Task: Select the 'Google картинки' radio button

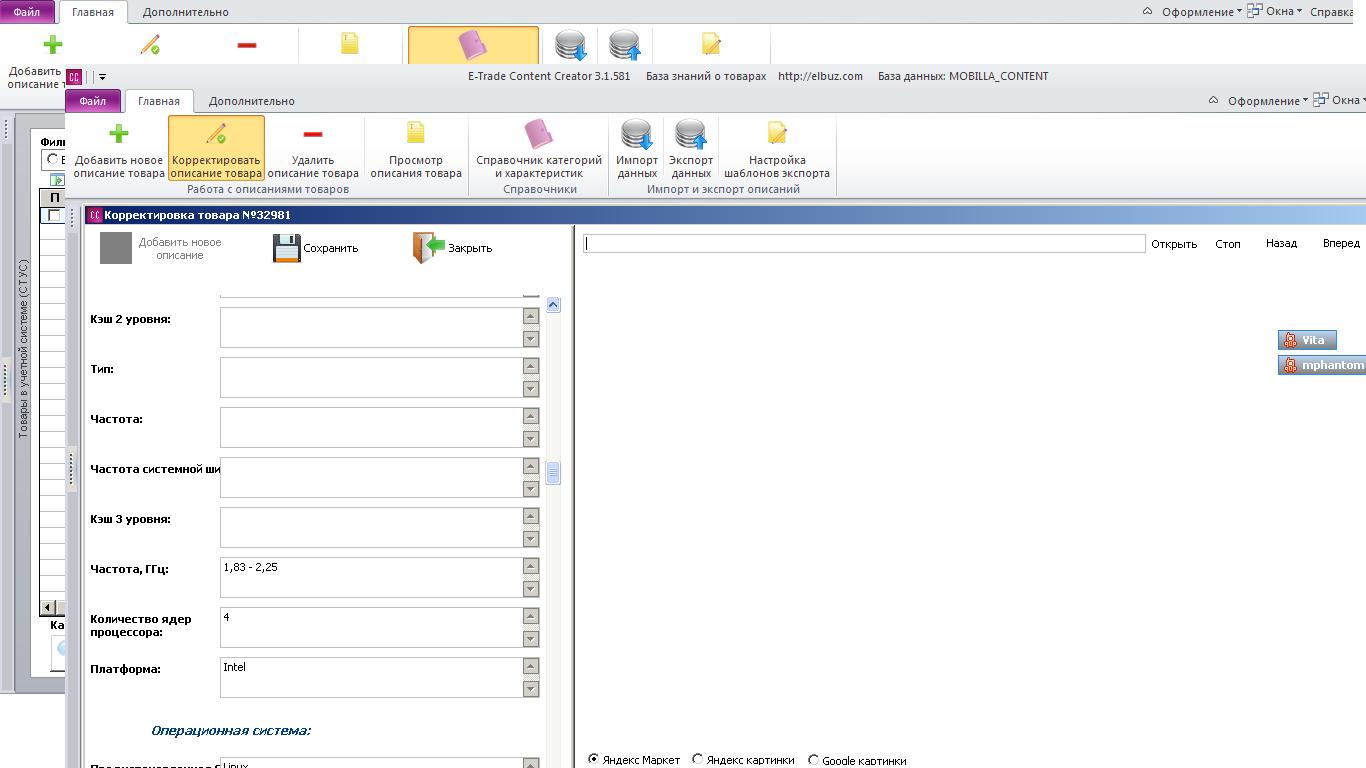Action: 813,760
